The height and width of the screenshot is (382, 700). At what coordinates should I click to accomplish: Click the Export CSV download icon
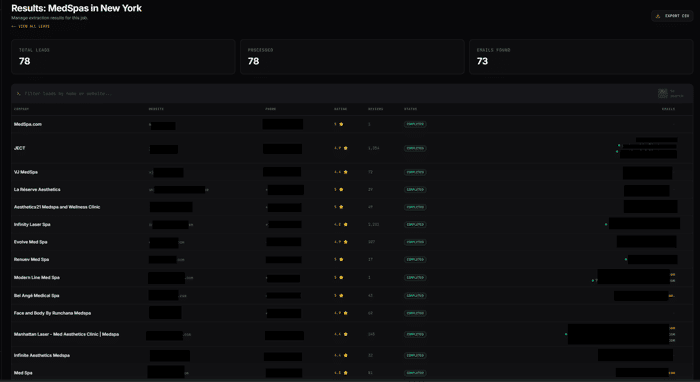658,16
